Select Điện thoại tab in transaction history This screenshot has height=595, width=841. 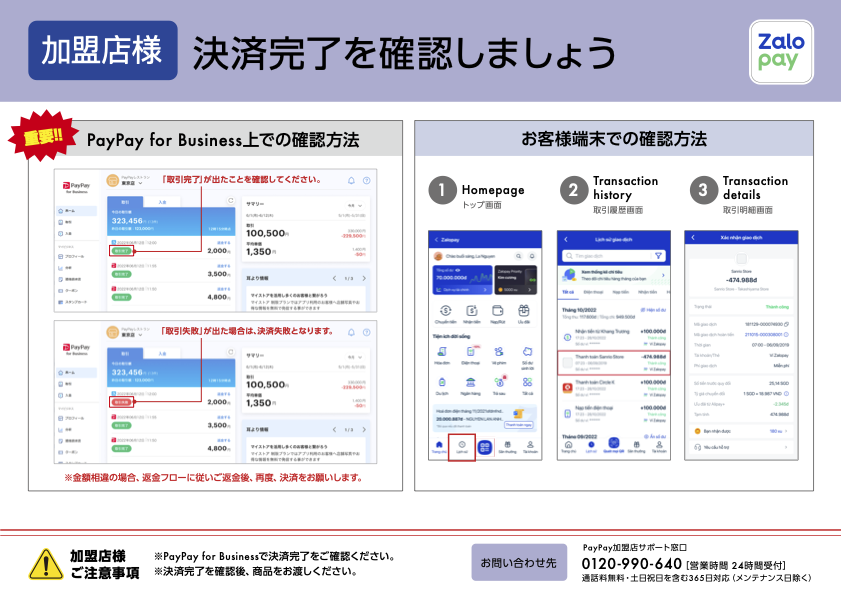point(593,292)
